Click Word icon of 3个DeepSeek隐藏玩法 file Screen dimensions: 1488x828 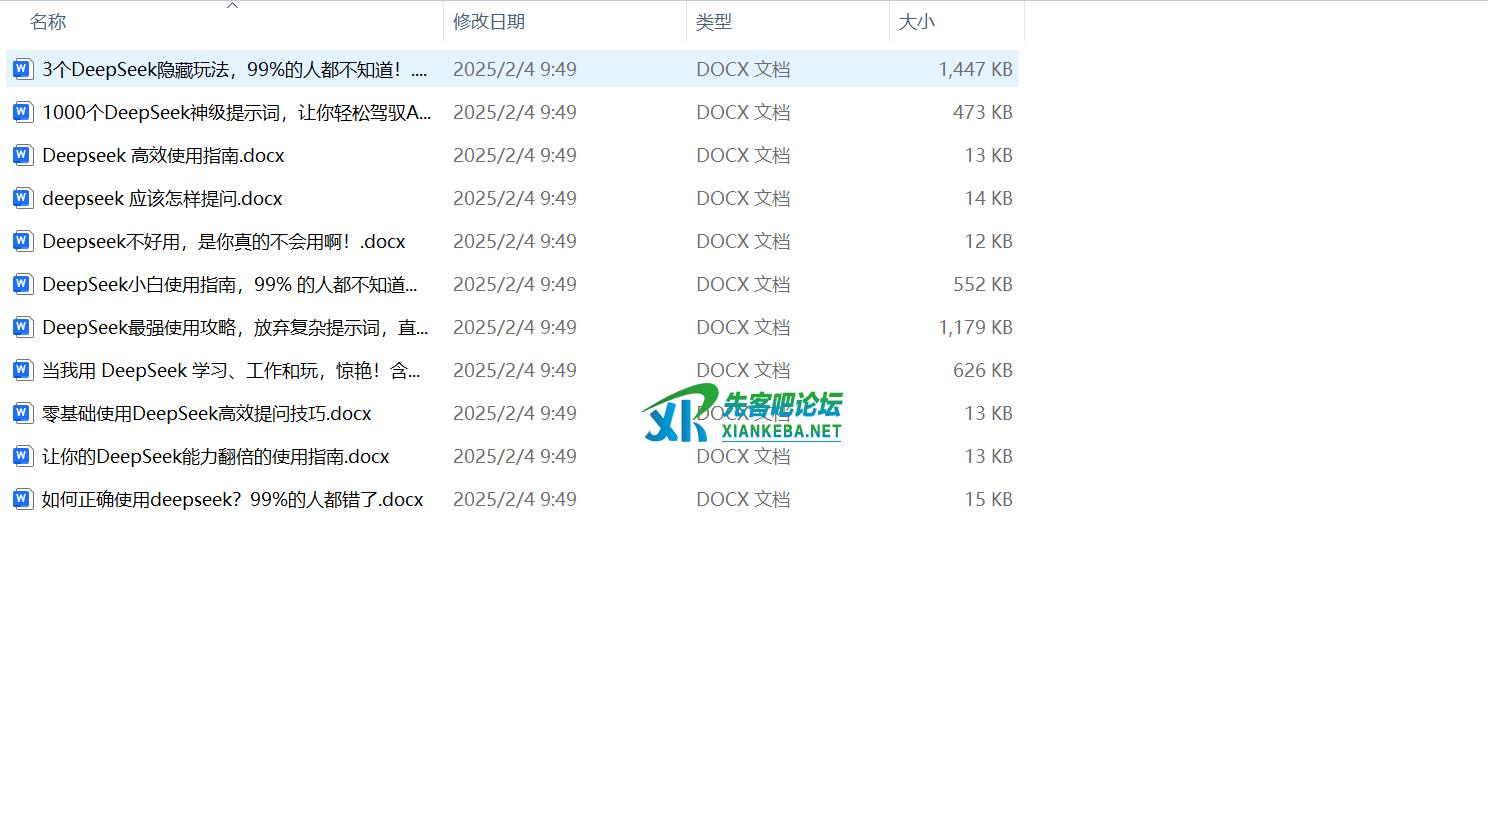22,69
